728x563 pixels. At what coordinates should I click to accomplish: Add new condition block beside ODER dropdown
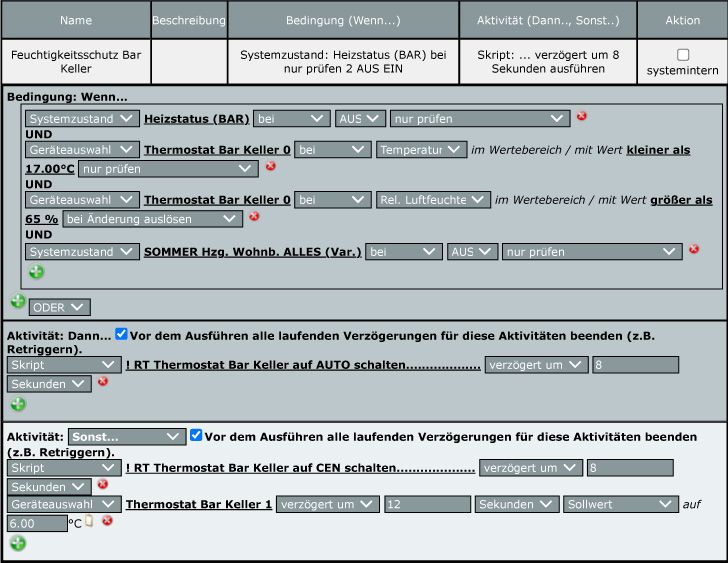coord(18,301)
